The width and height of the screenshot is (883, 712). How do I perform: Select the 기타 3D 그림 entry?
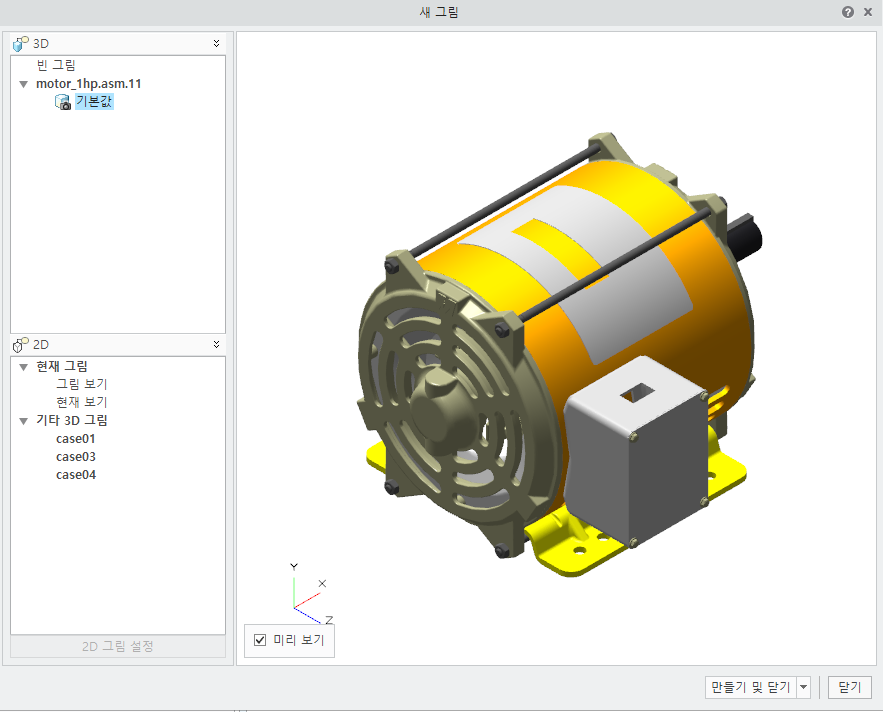pos(72,421)
